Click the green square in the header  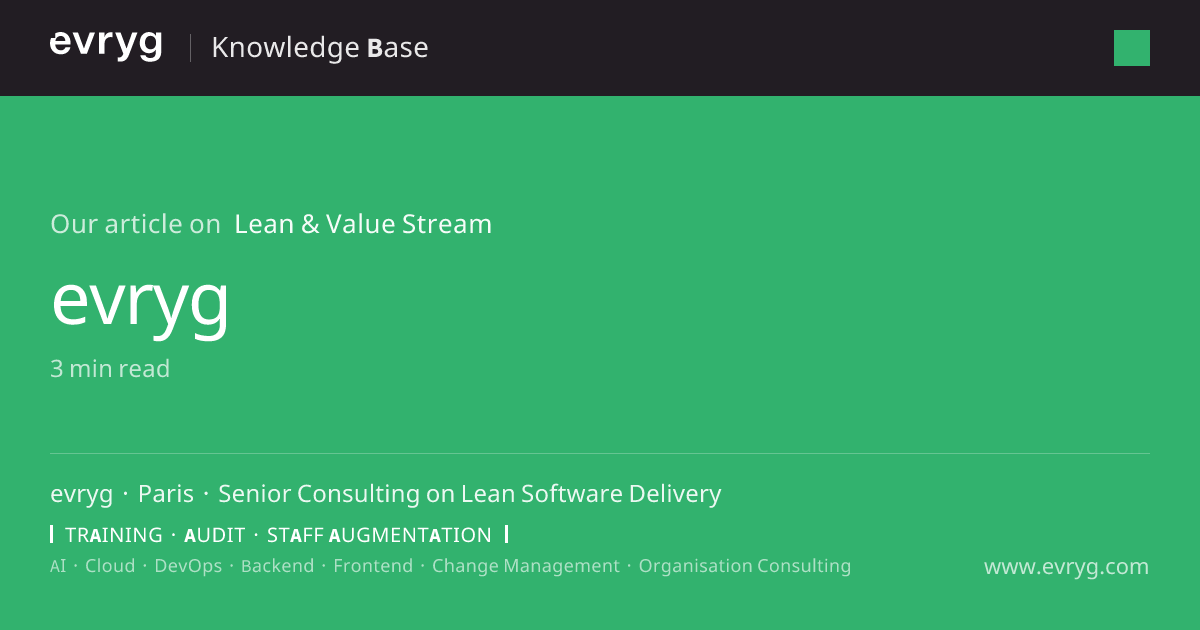tap(1132, 48)
